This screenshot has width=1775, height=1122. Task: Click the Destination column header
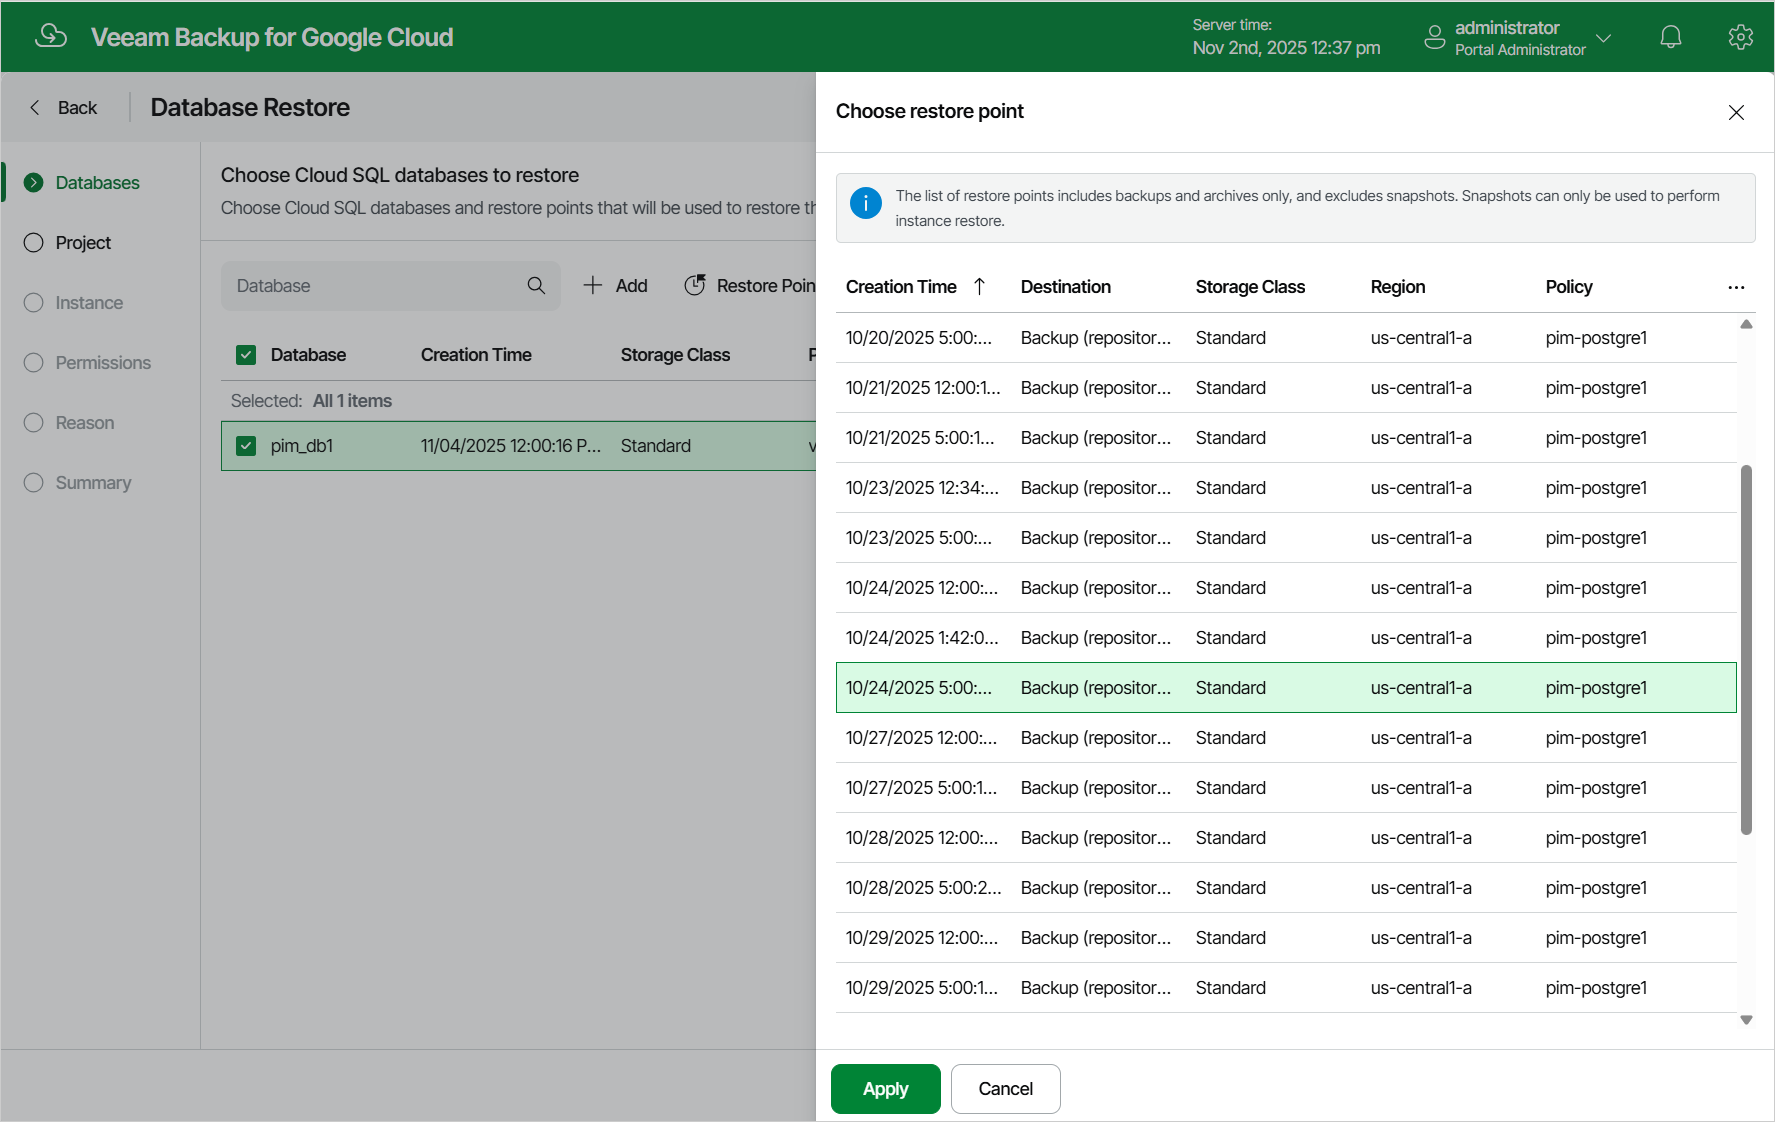click(x=1066, y=287)
